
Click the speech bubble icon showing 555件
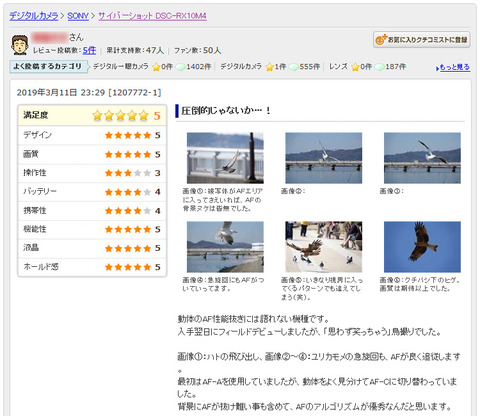click(294, 67)
